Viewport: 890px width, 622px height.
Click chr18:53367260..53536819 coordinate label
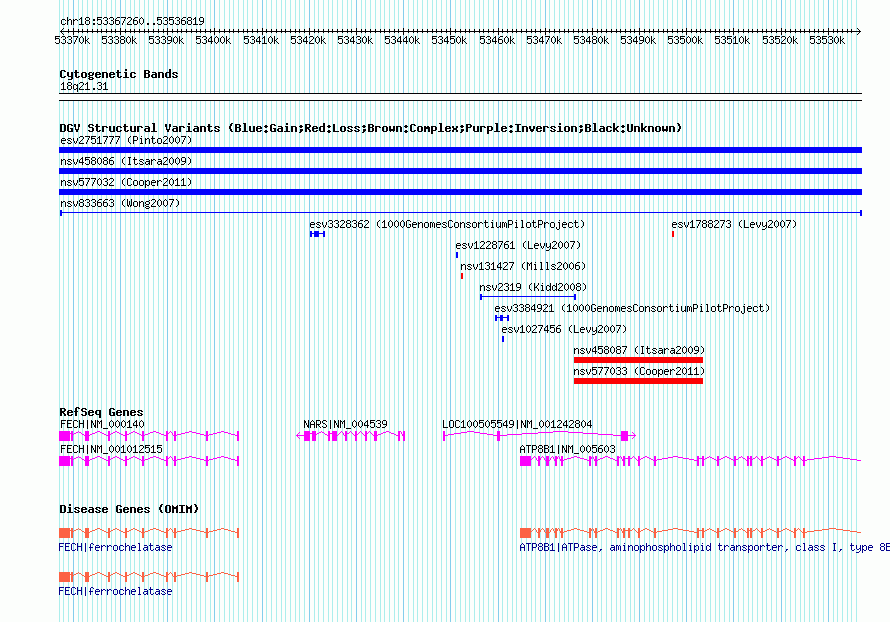coord(132,21)
